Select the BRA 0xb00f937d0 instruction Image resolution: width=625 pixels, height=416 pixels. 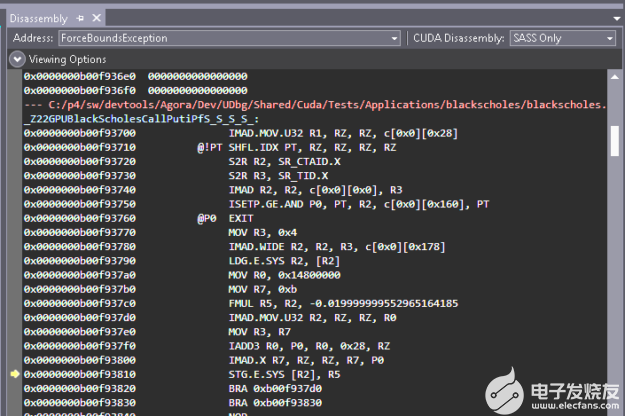click(x=275, y=389)
